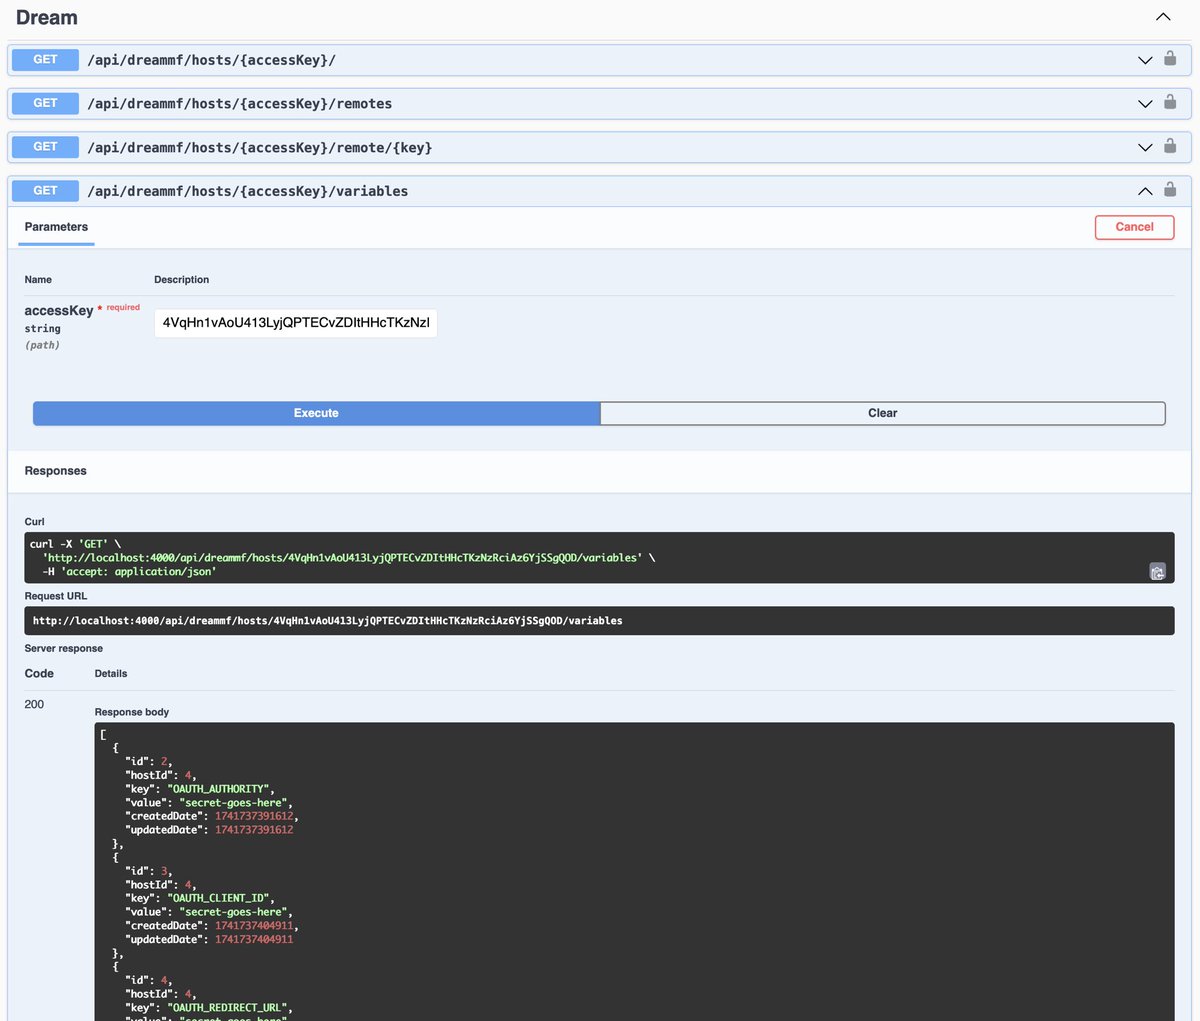1200x1021 pixels.
Task: Collapse the Dream section with top chevron
Action: (x=1162, y=17)
